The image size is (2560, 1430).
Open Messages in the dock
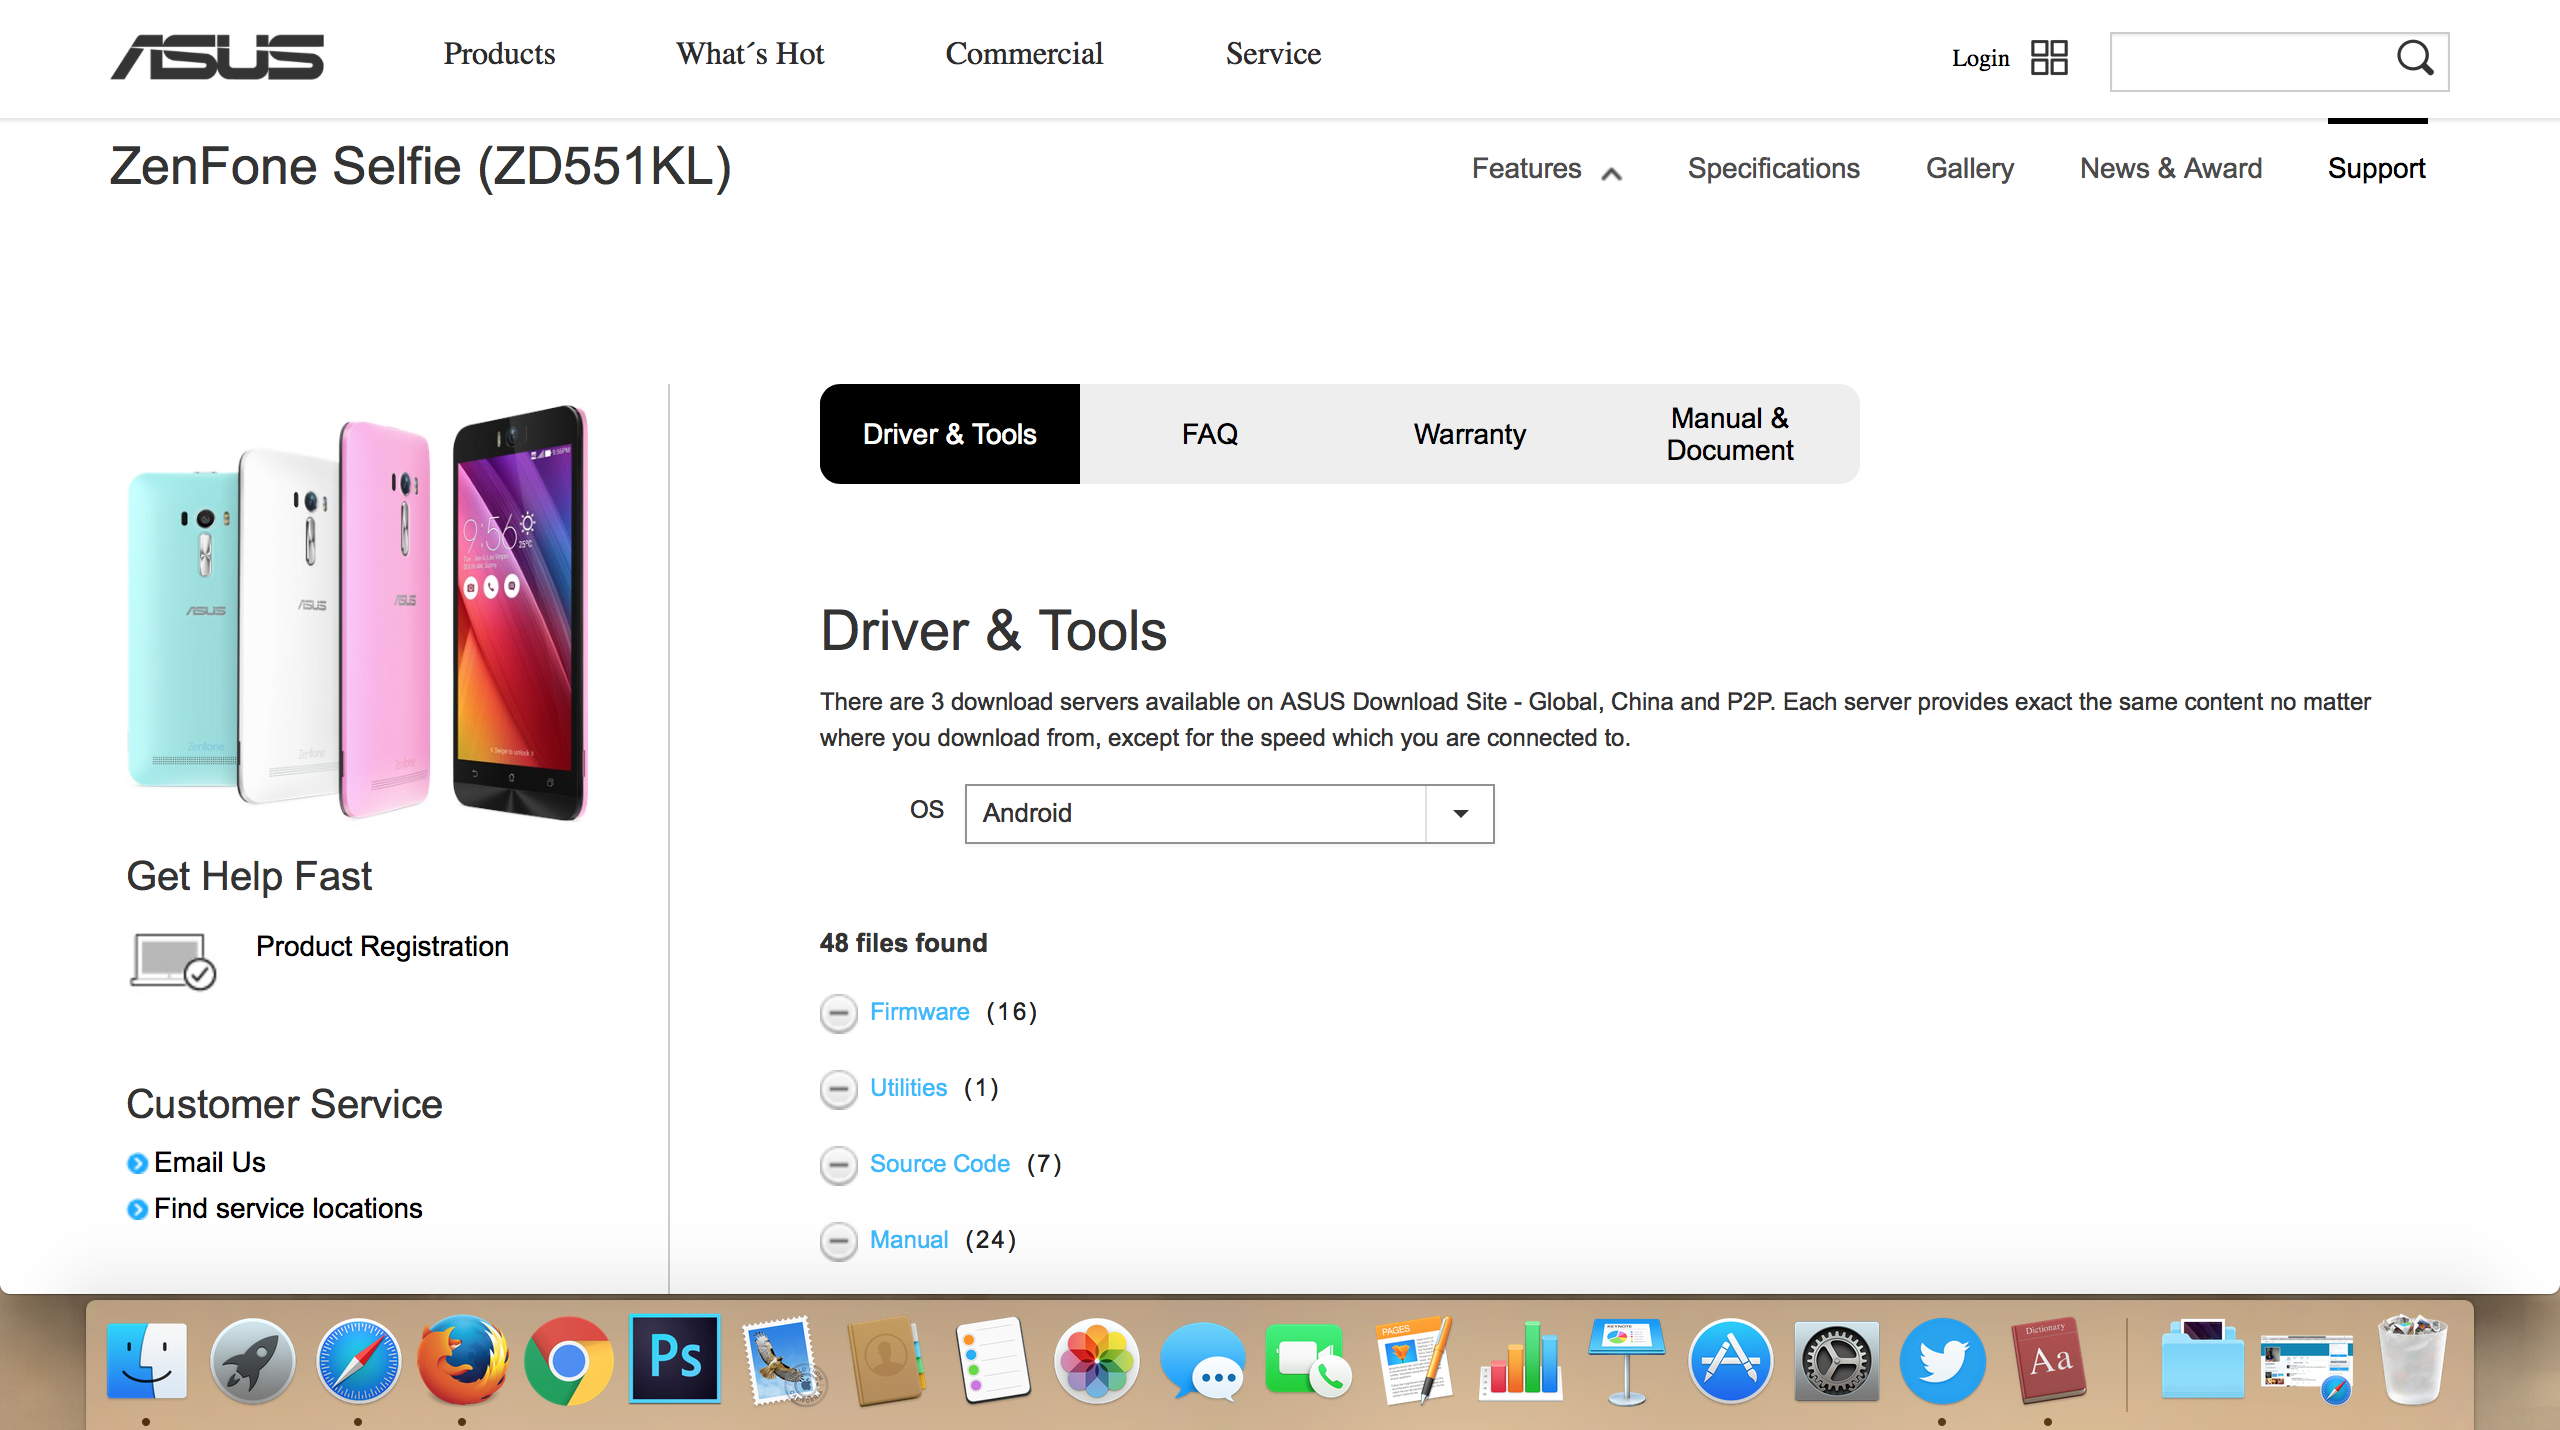(x=1203, y=1360)
